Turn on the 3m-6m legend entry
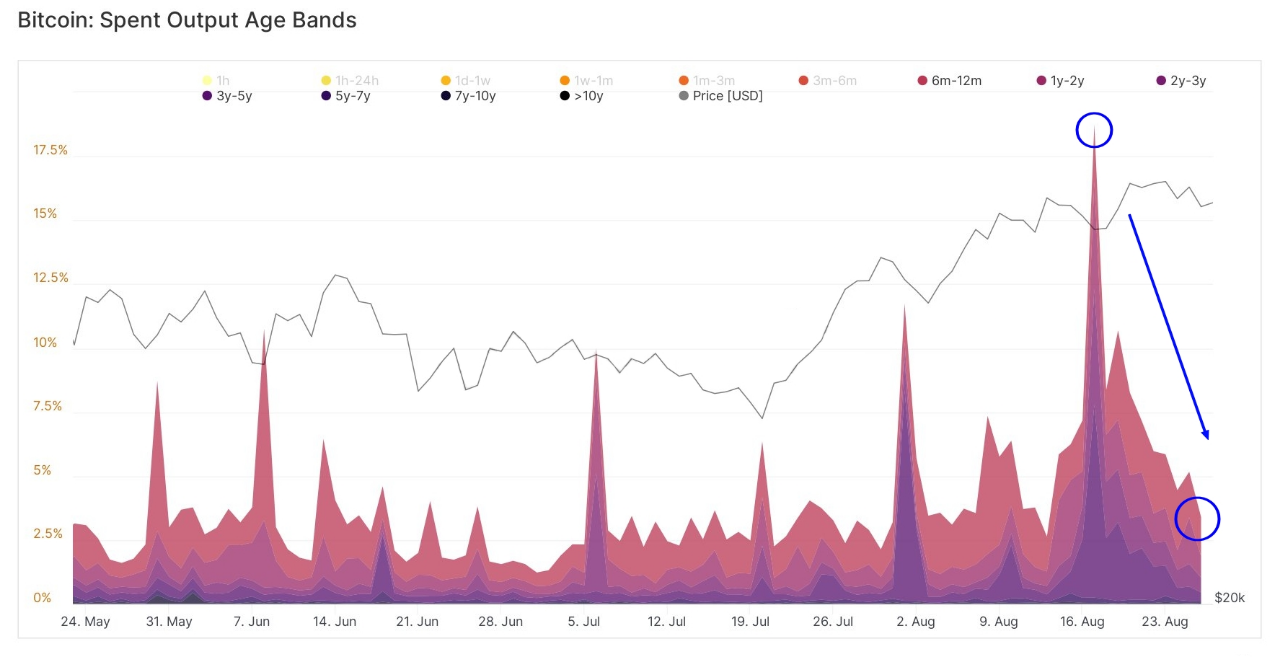 (x=827, y=80)
